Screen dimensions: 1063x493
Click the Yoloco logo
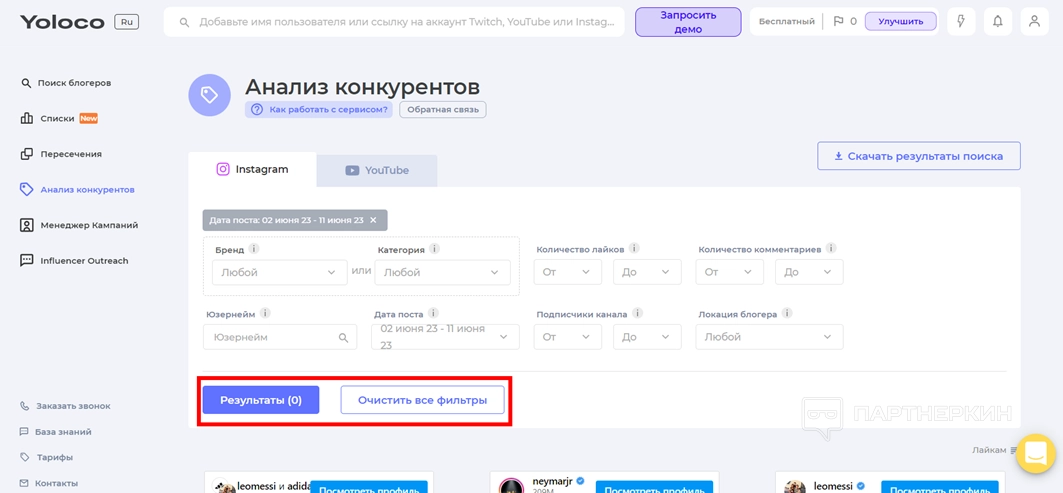coord(62,22)
